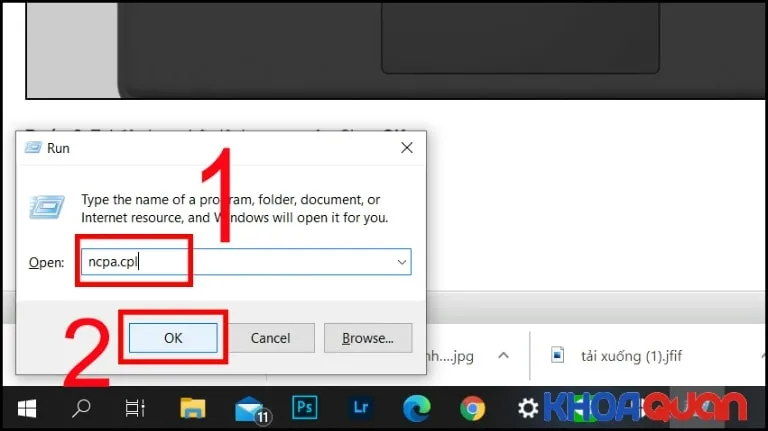Expand the Open combo box dropdown arrow
The height and width of the screenshot is (431, 768).
[x=401, y=262]
